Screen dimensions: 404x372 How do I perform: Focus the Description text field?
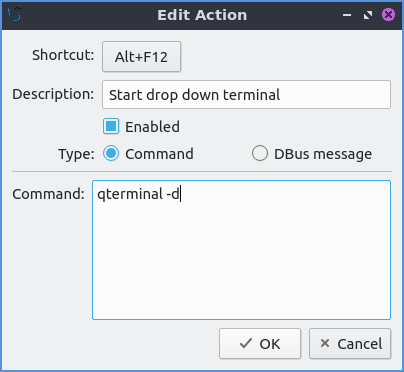point(246,95)
